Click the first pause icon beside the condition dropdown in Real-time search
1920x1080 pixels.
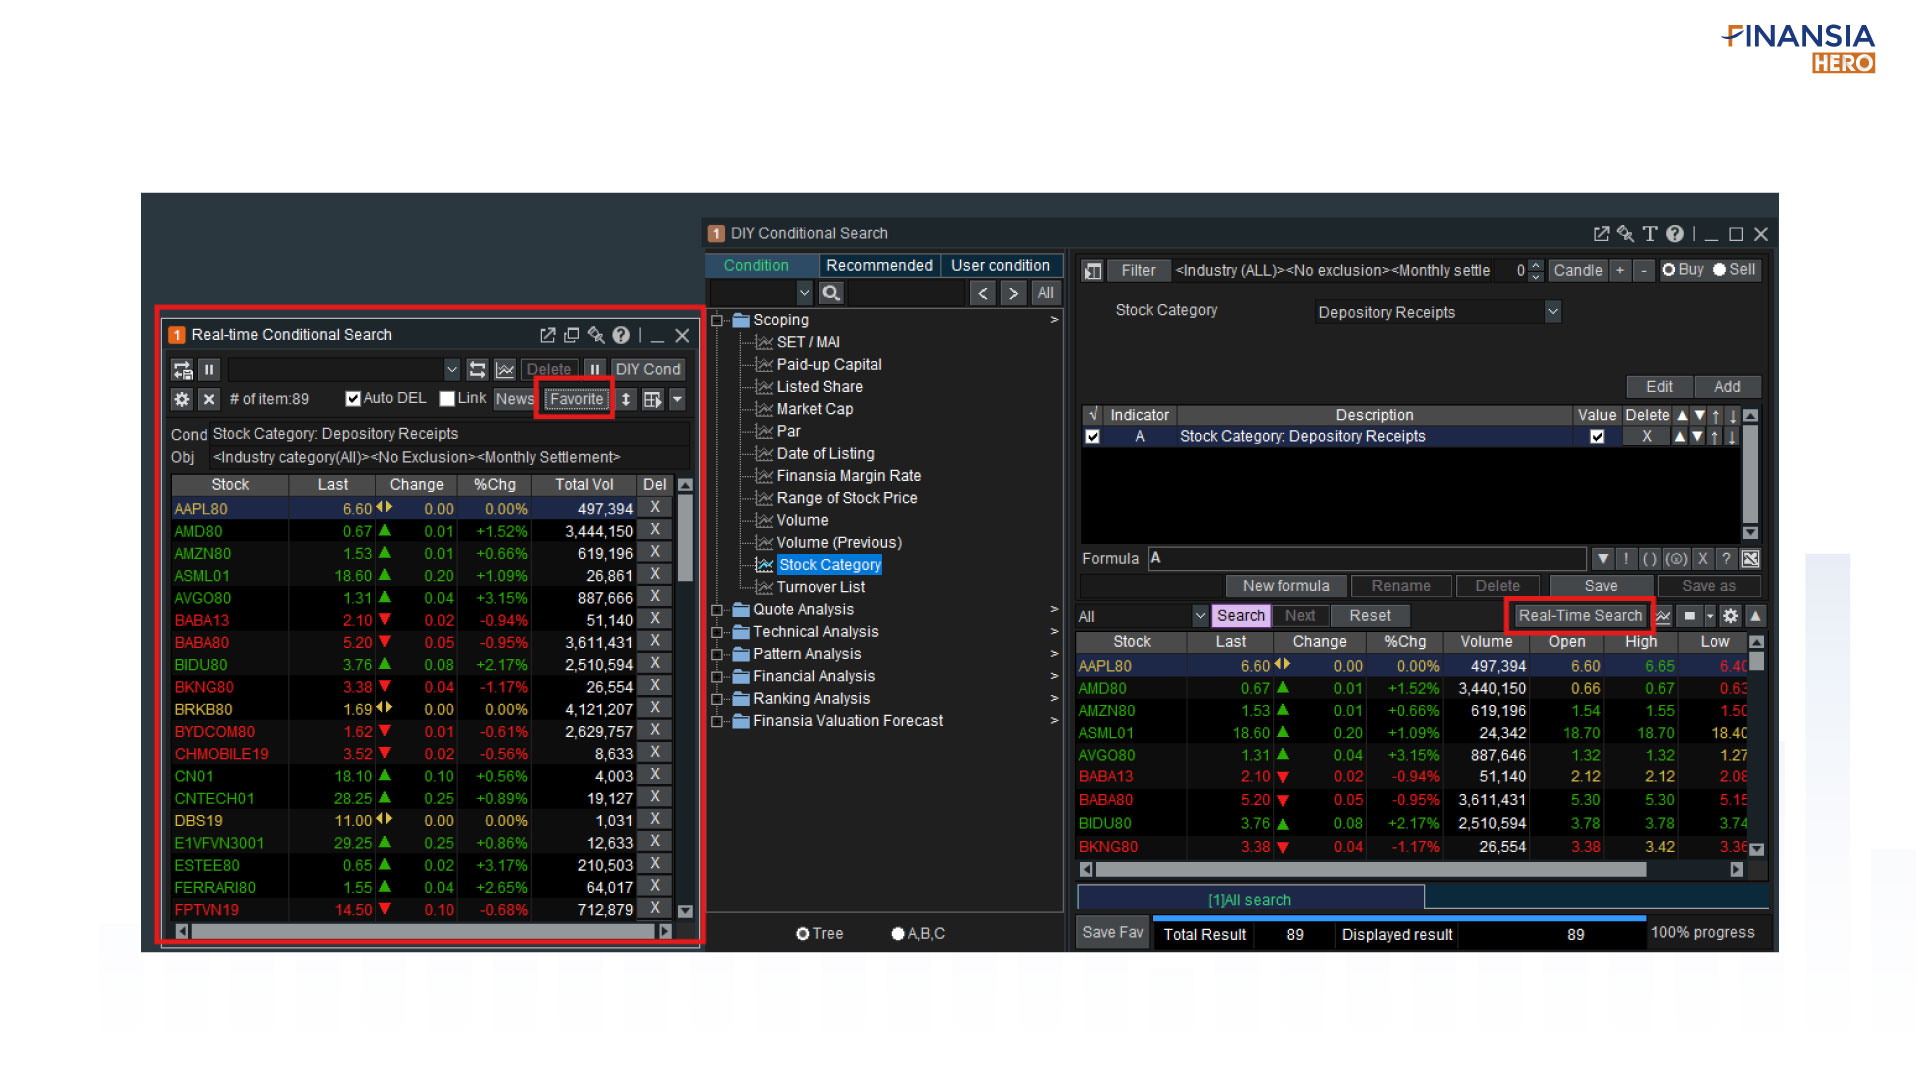[209, 370]
